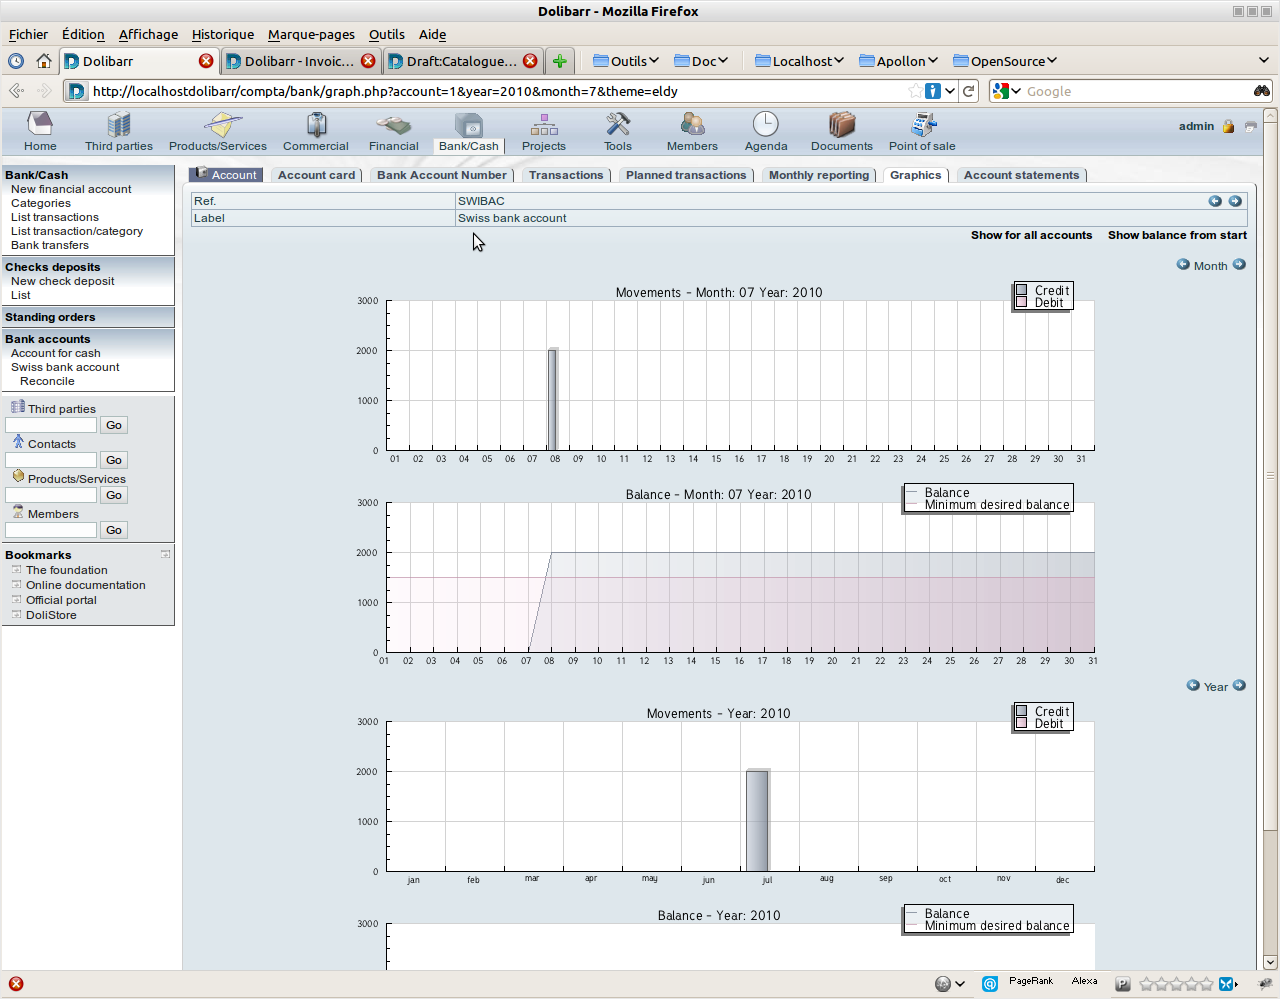Click Go button next to Members search
Image resolution: width=1280 pixels, height=999 pixels.
pos(114,530)
